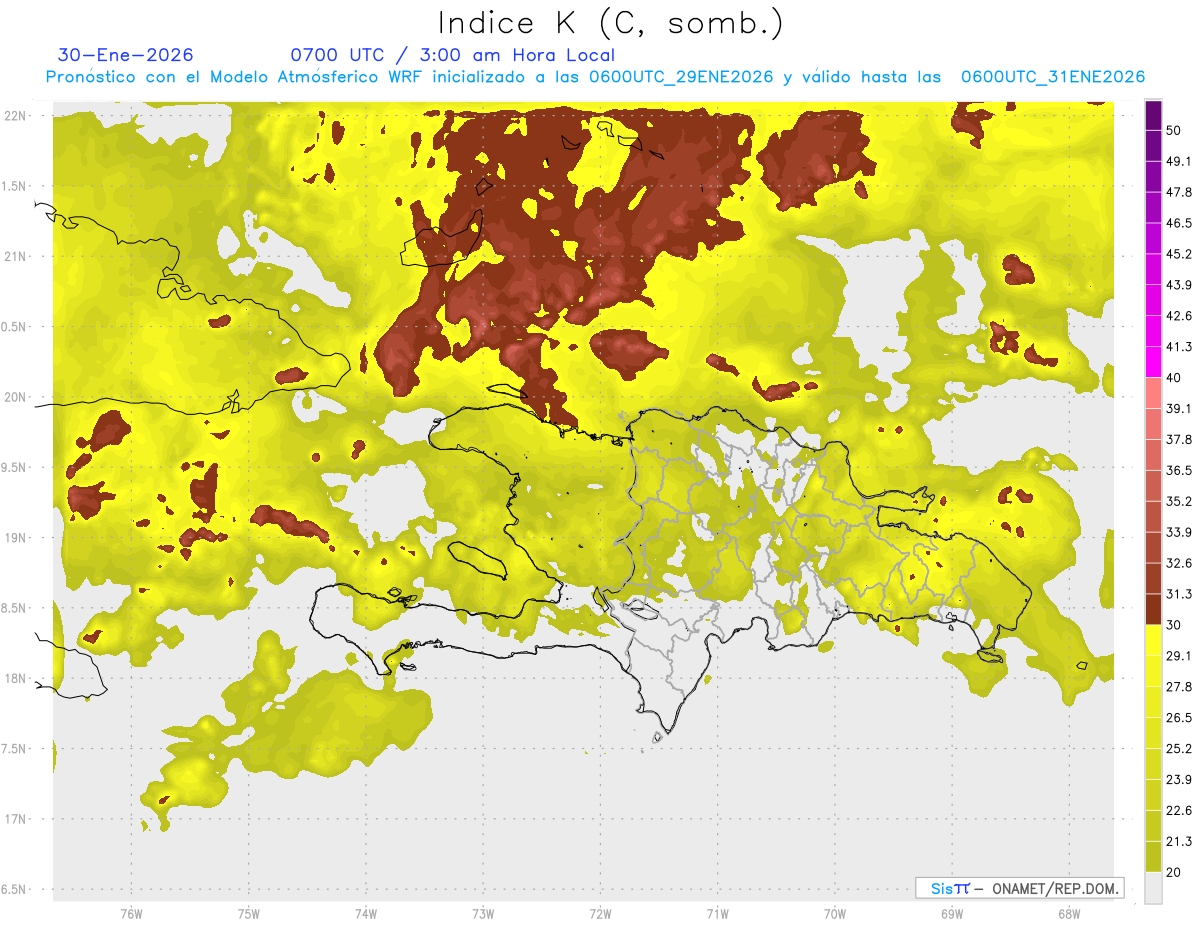Click the 70W longitude label

point(835,914)
